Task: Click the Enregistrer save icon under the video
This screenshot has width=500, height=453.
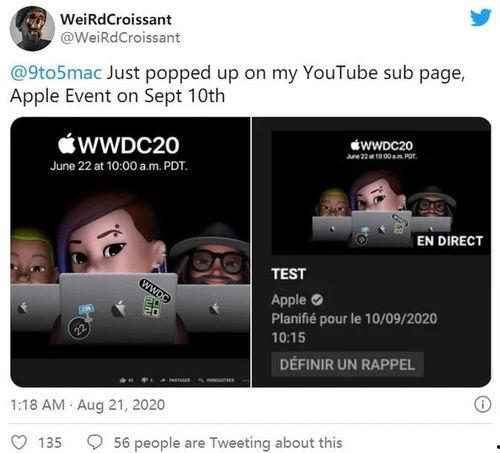Action: (201, 380)
